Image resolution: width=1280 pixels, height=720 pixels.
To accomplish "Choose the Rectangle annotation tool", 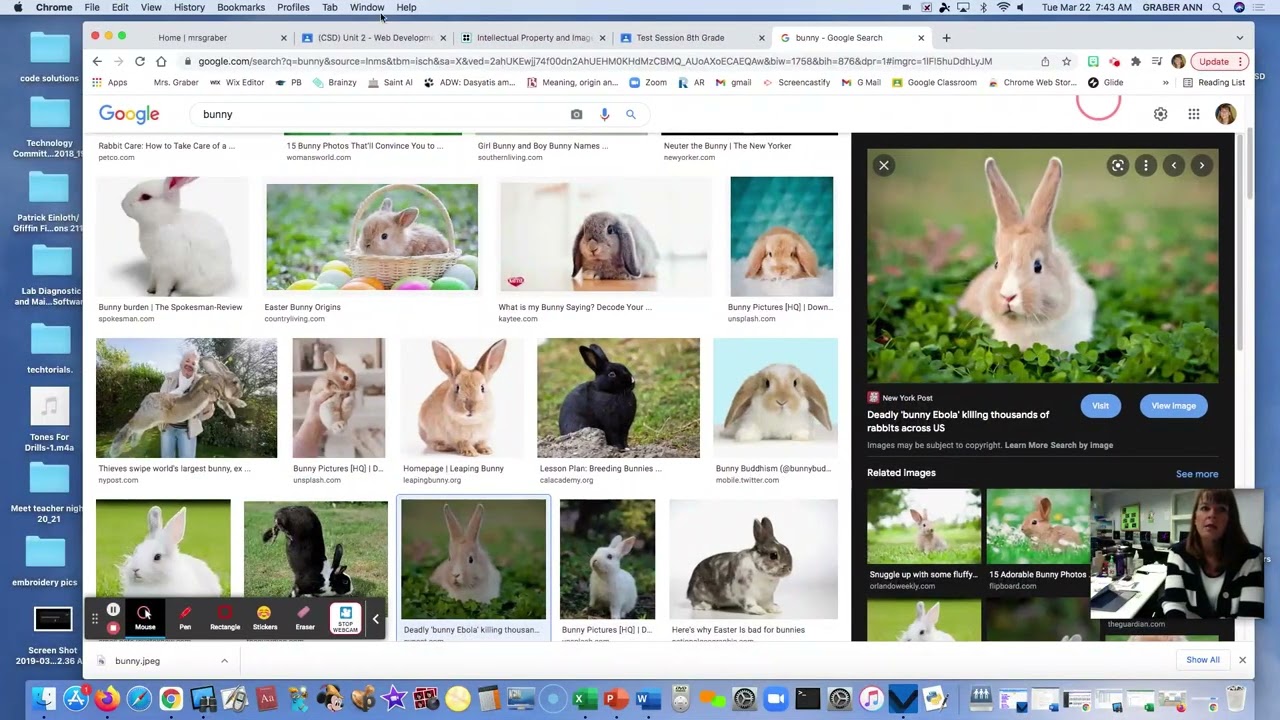I will [x=225, y=618].
